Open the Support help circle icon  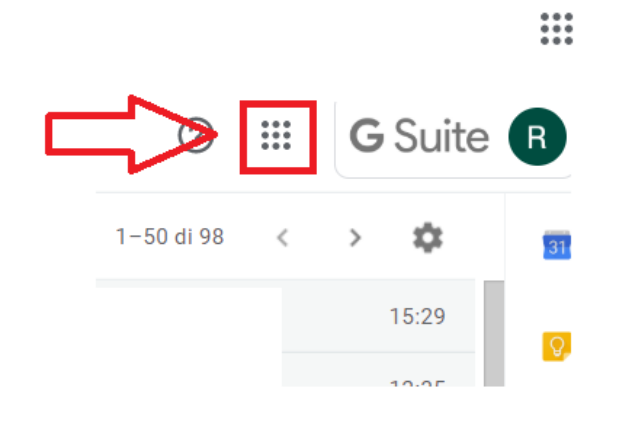coord(196,135)
